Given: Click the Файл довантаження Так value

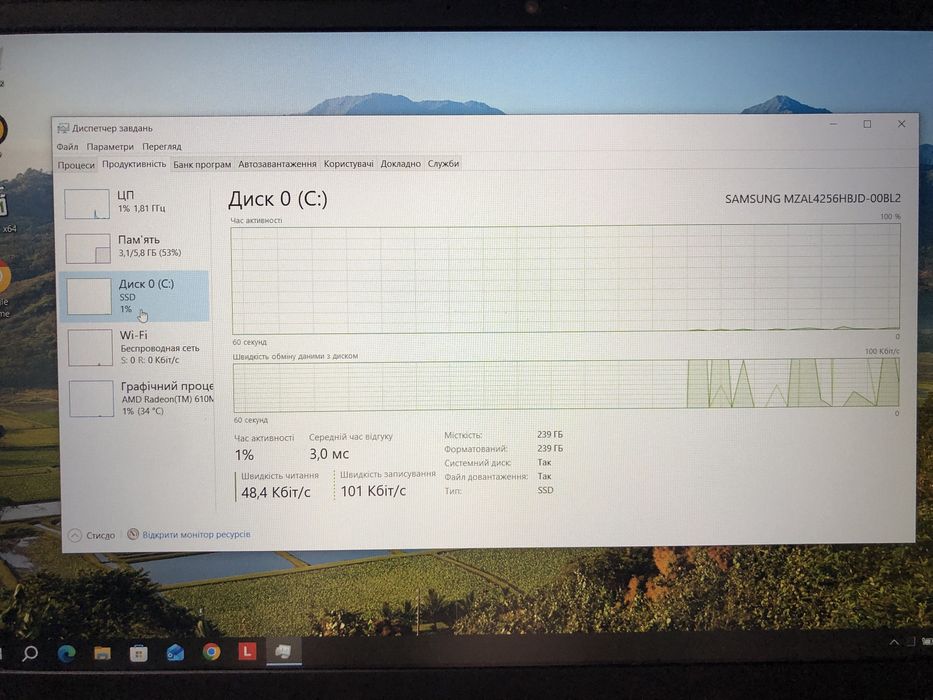Looking at the screenshot, I should pos(544,476).
